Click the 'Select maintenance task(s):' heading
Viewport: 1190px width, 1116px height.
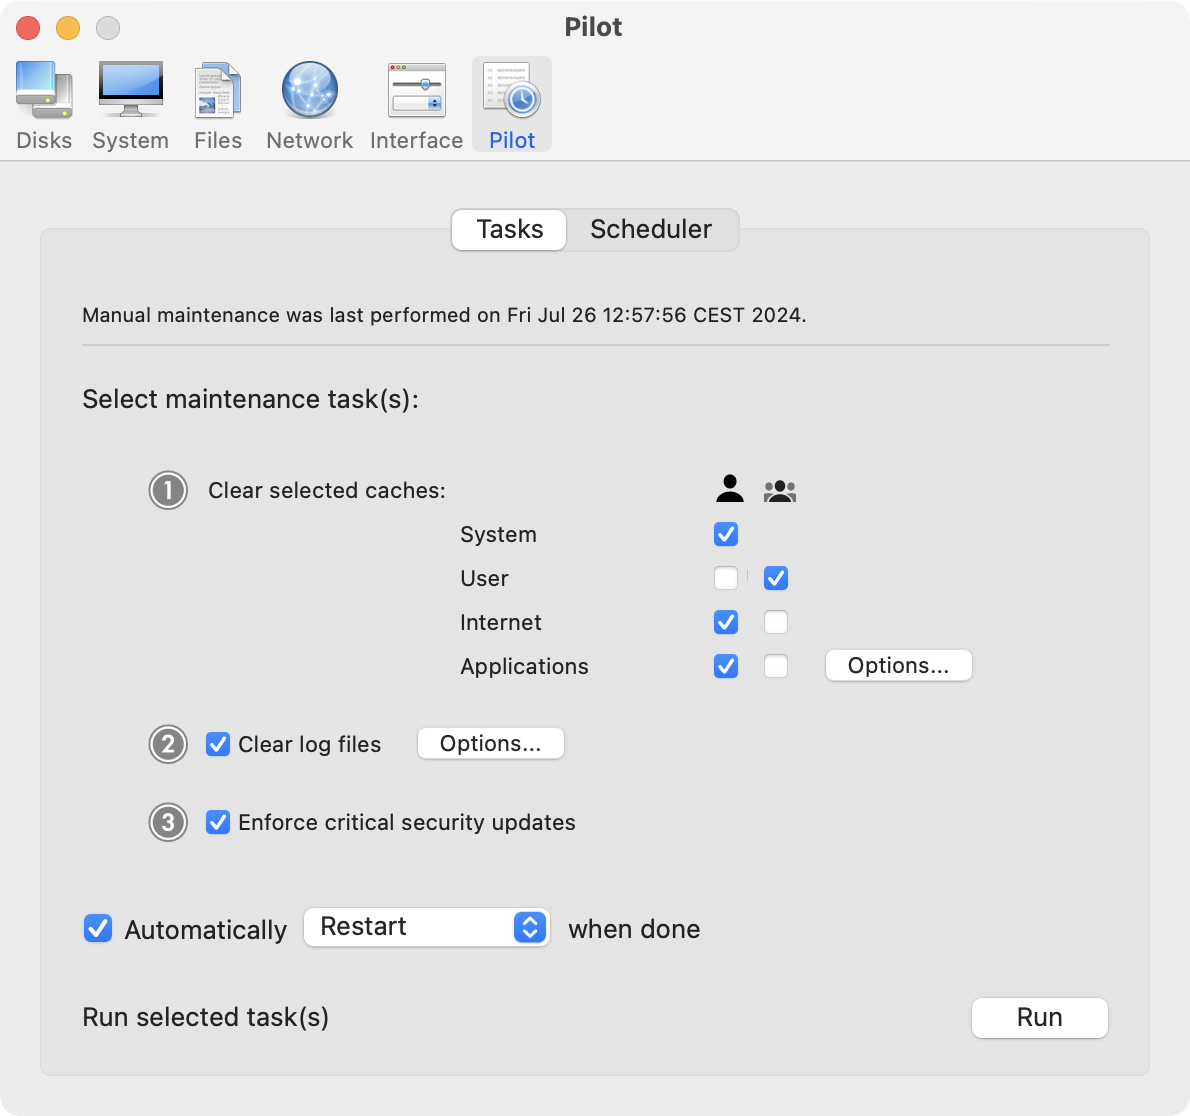coord(250,399)
